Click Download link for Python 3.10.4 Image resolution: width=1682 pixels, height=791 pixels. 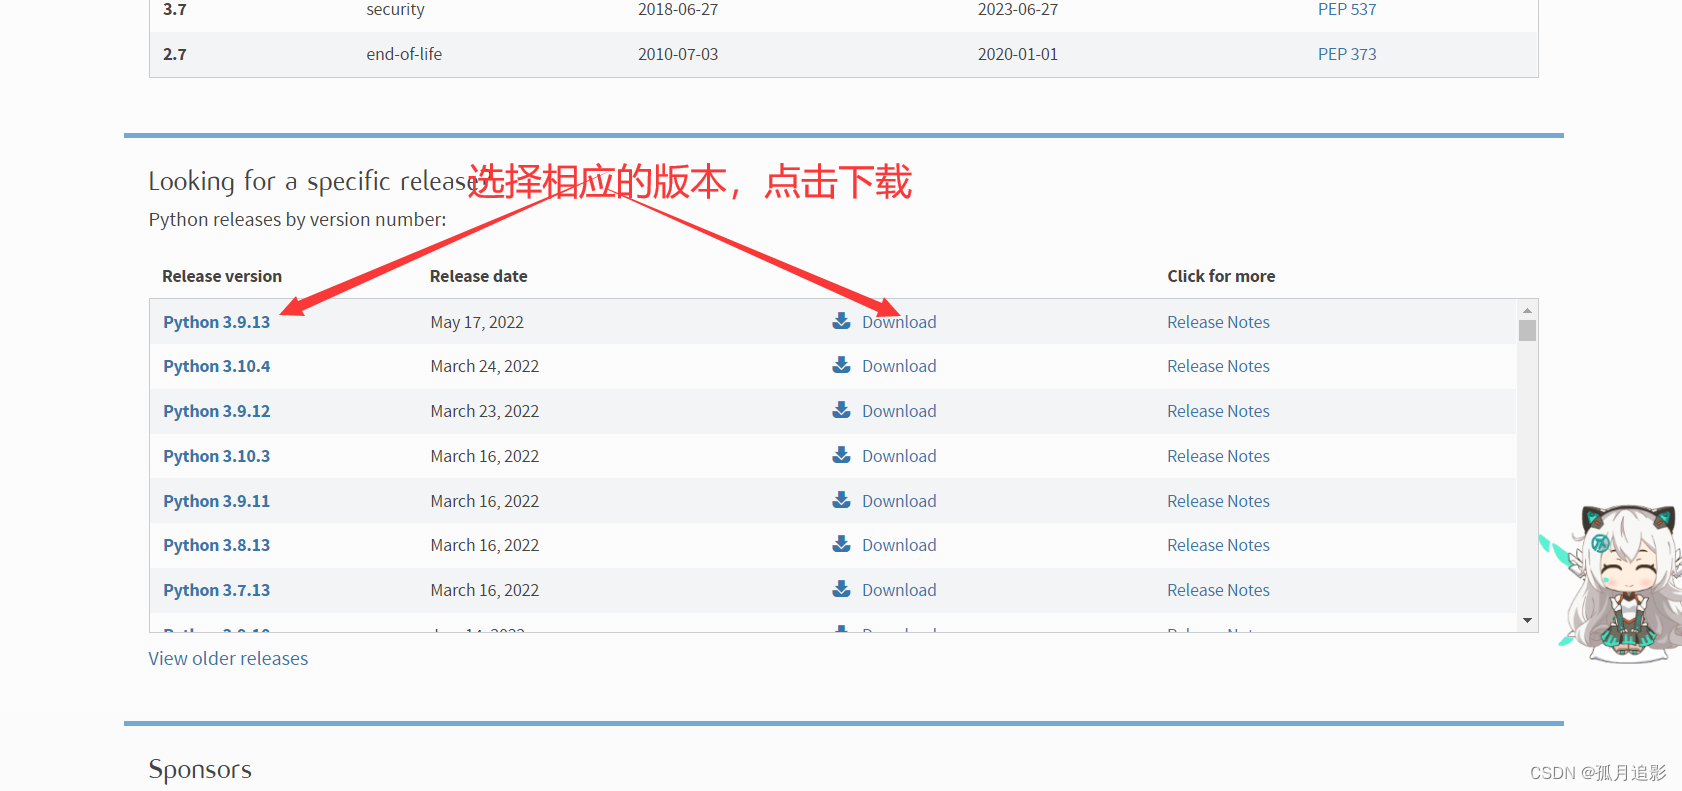click(899, 366)
